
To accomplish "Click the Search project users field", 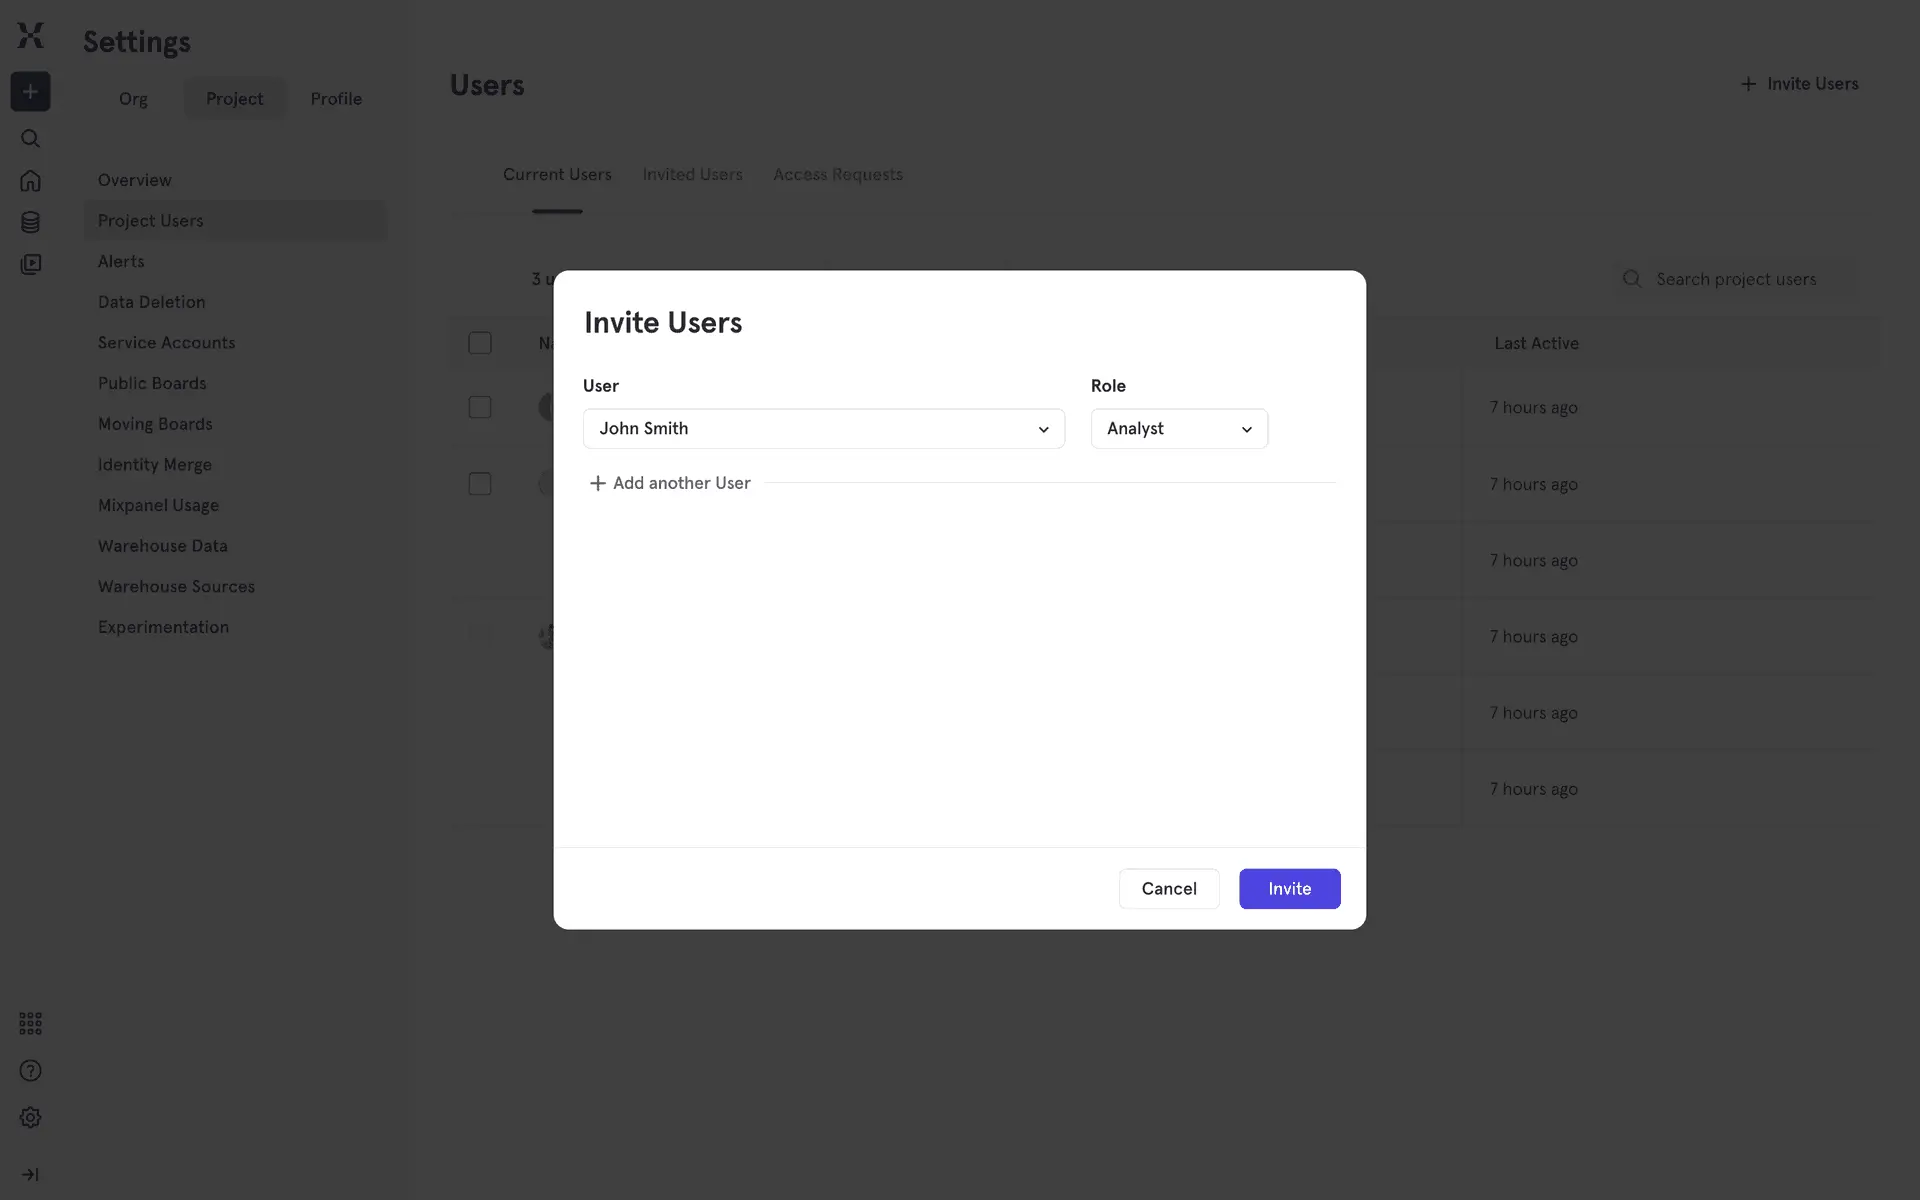I will click(x=1736, y=280).
